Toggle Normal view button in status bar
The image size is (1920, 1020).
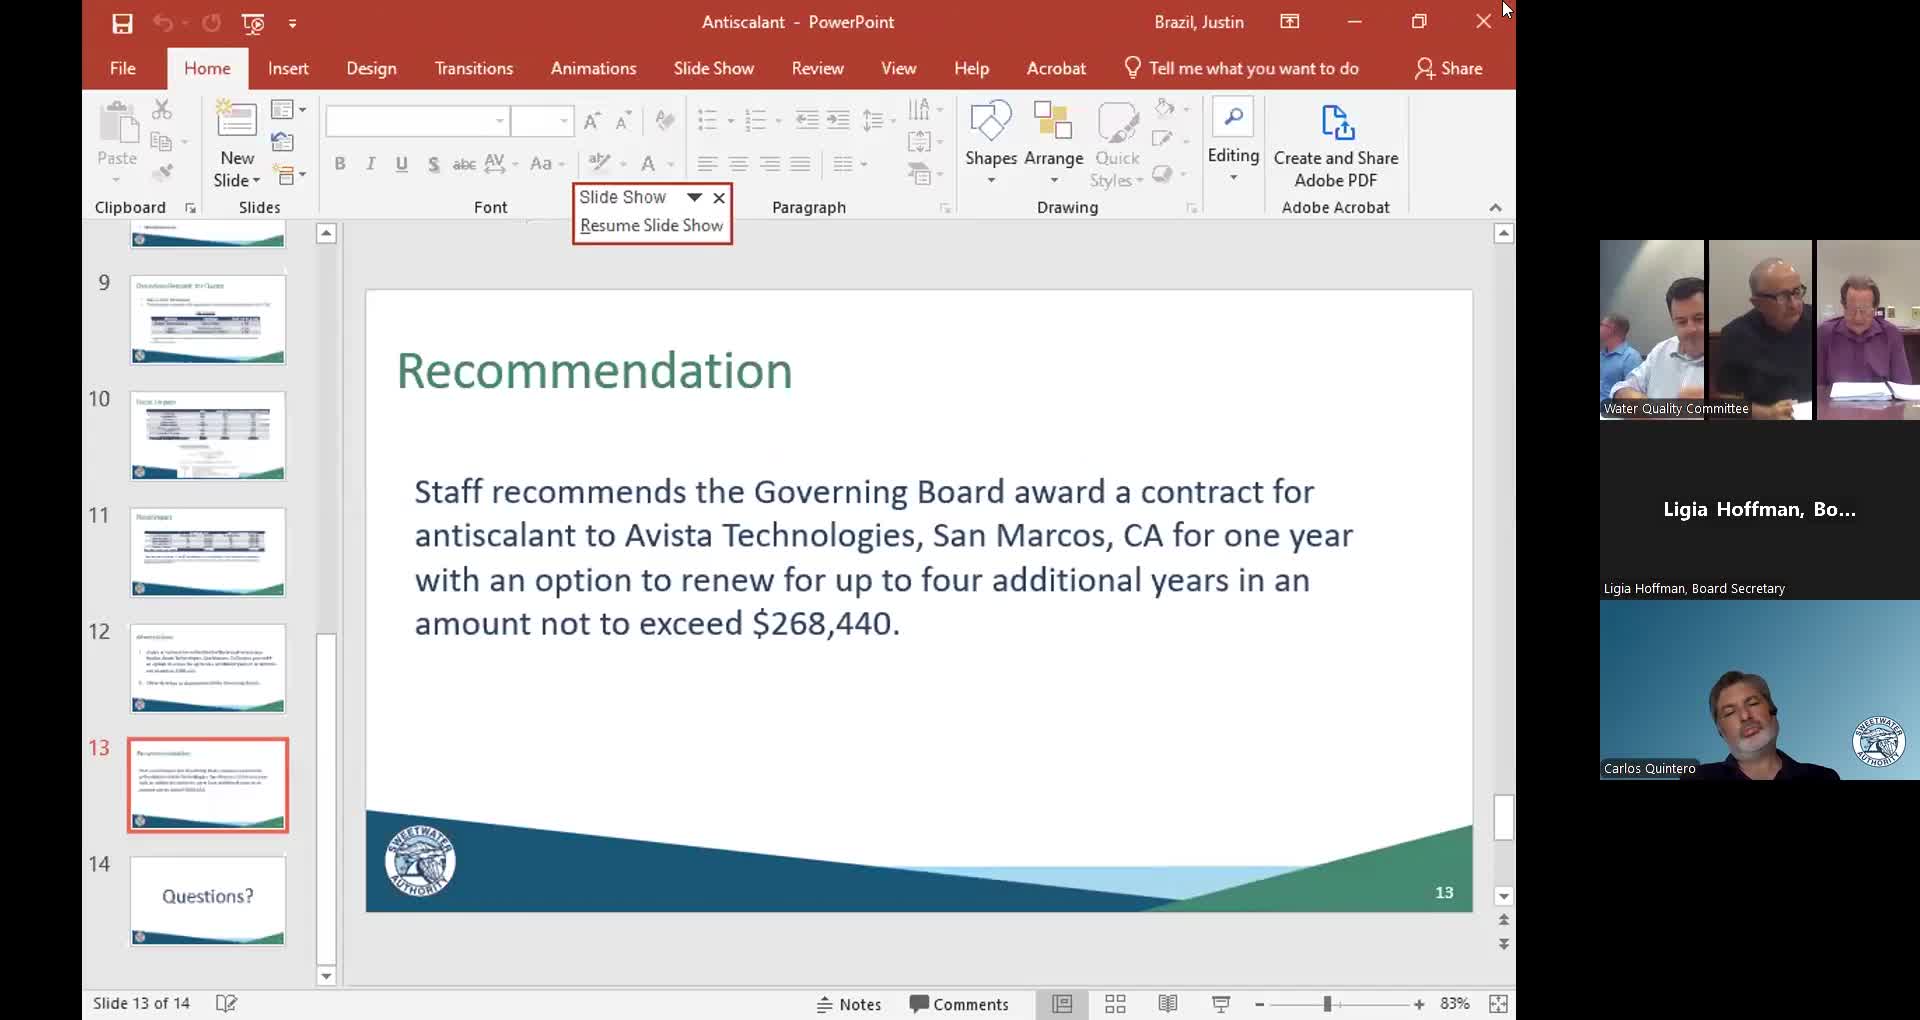pyautogui.click(x=1062, y=1004)
